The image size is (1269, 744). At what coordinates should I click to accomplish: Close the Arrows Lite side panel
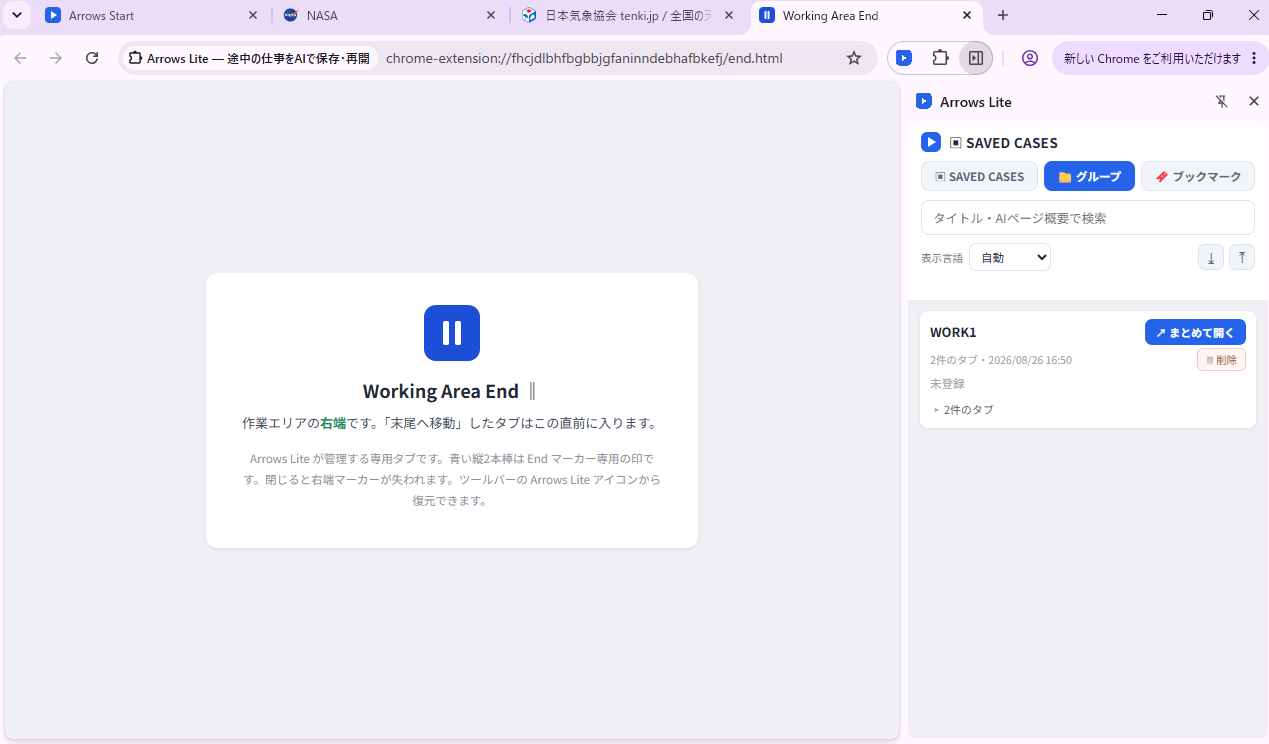click(1254, 101)
